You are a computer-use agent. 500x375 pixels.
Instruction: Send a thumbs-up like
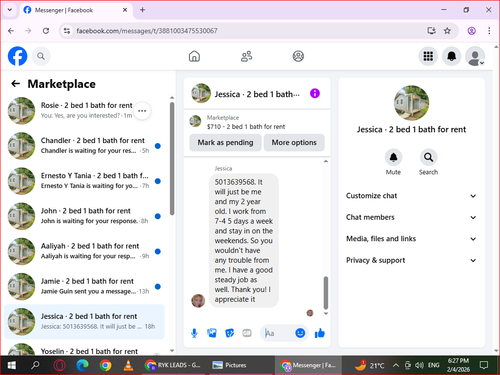click(320, 333)
